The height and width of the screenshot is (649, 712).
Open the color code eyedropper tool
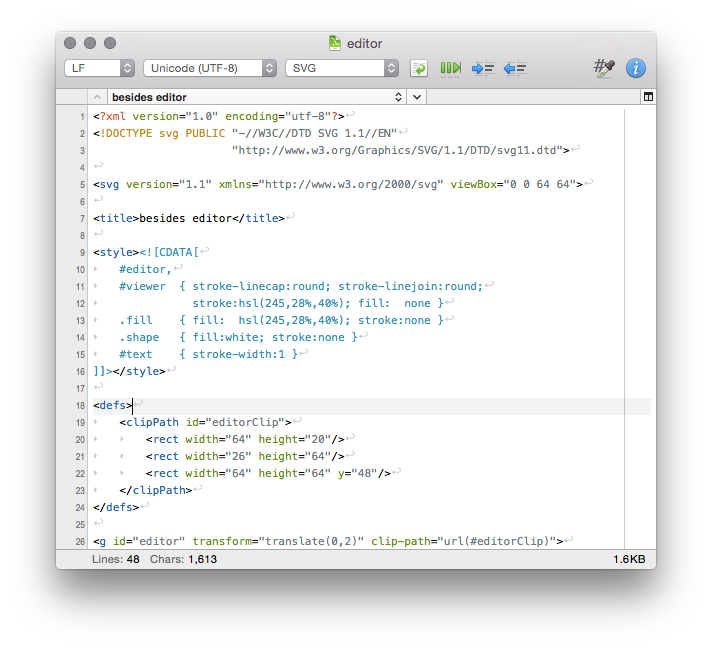coord(604,68)
